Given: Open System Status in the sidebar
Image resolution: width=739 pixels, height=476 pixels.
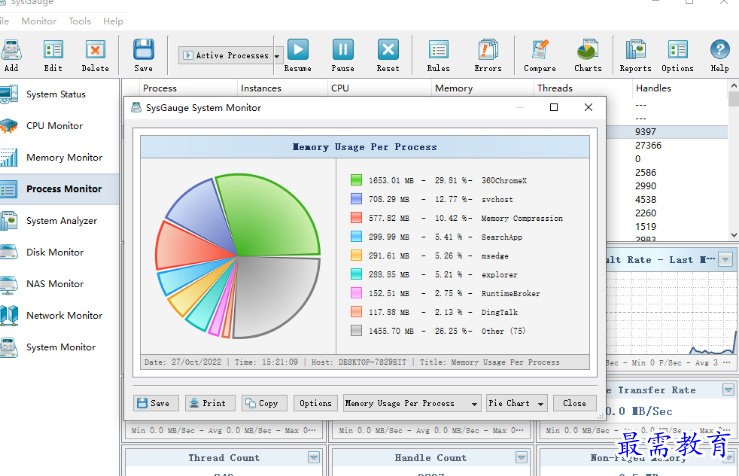Looking at the screenshot, I should [x=59, y=94].
